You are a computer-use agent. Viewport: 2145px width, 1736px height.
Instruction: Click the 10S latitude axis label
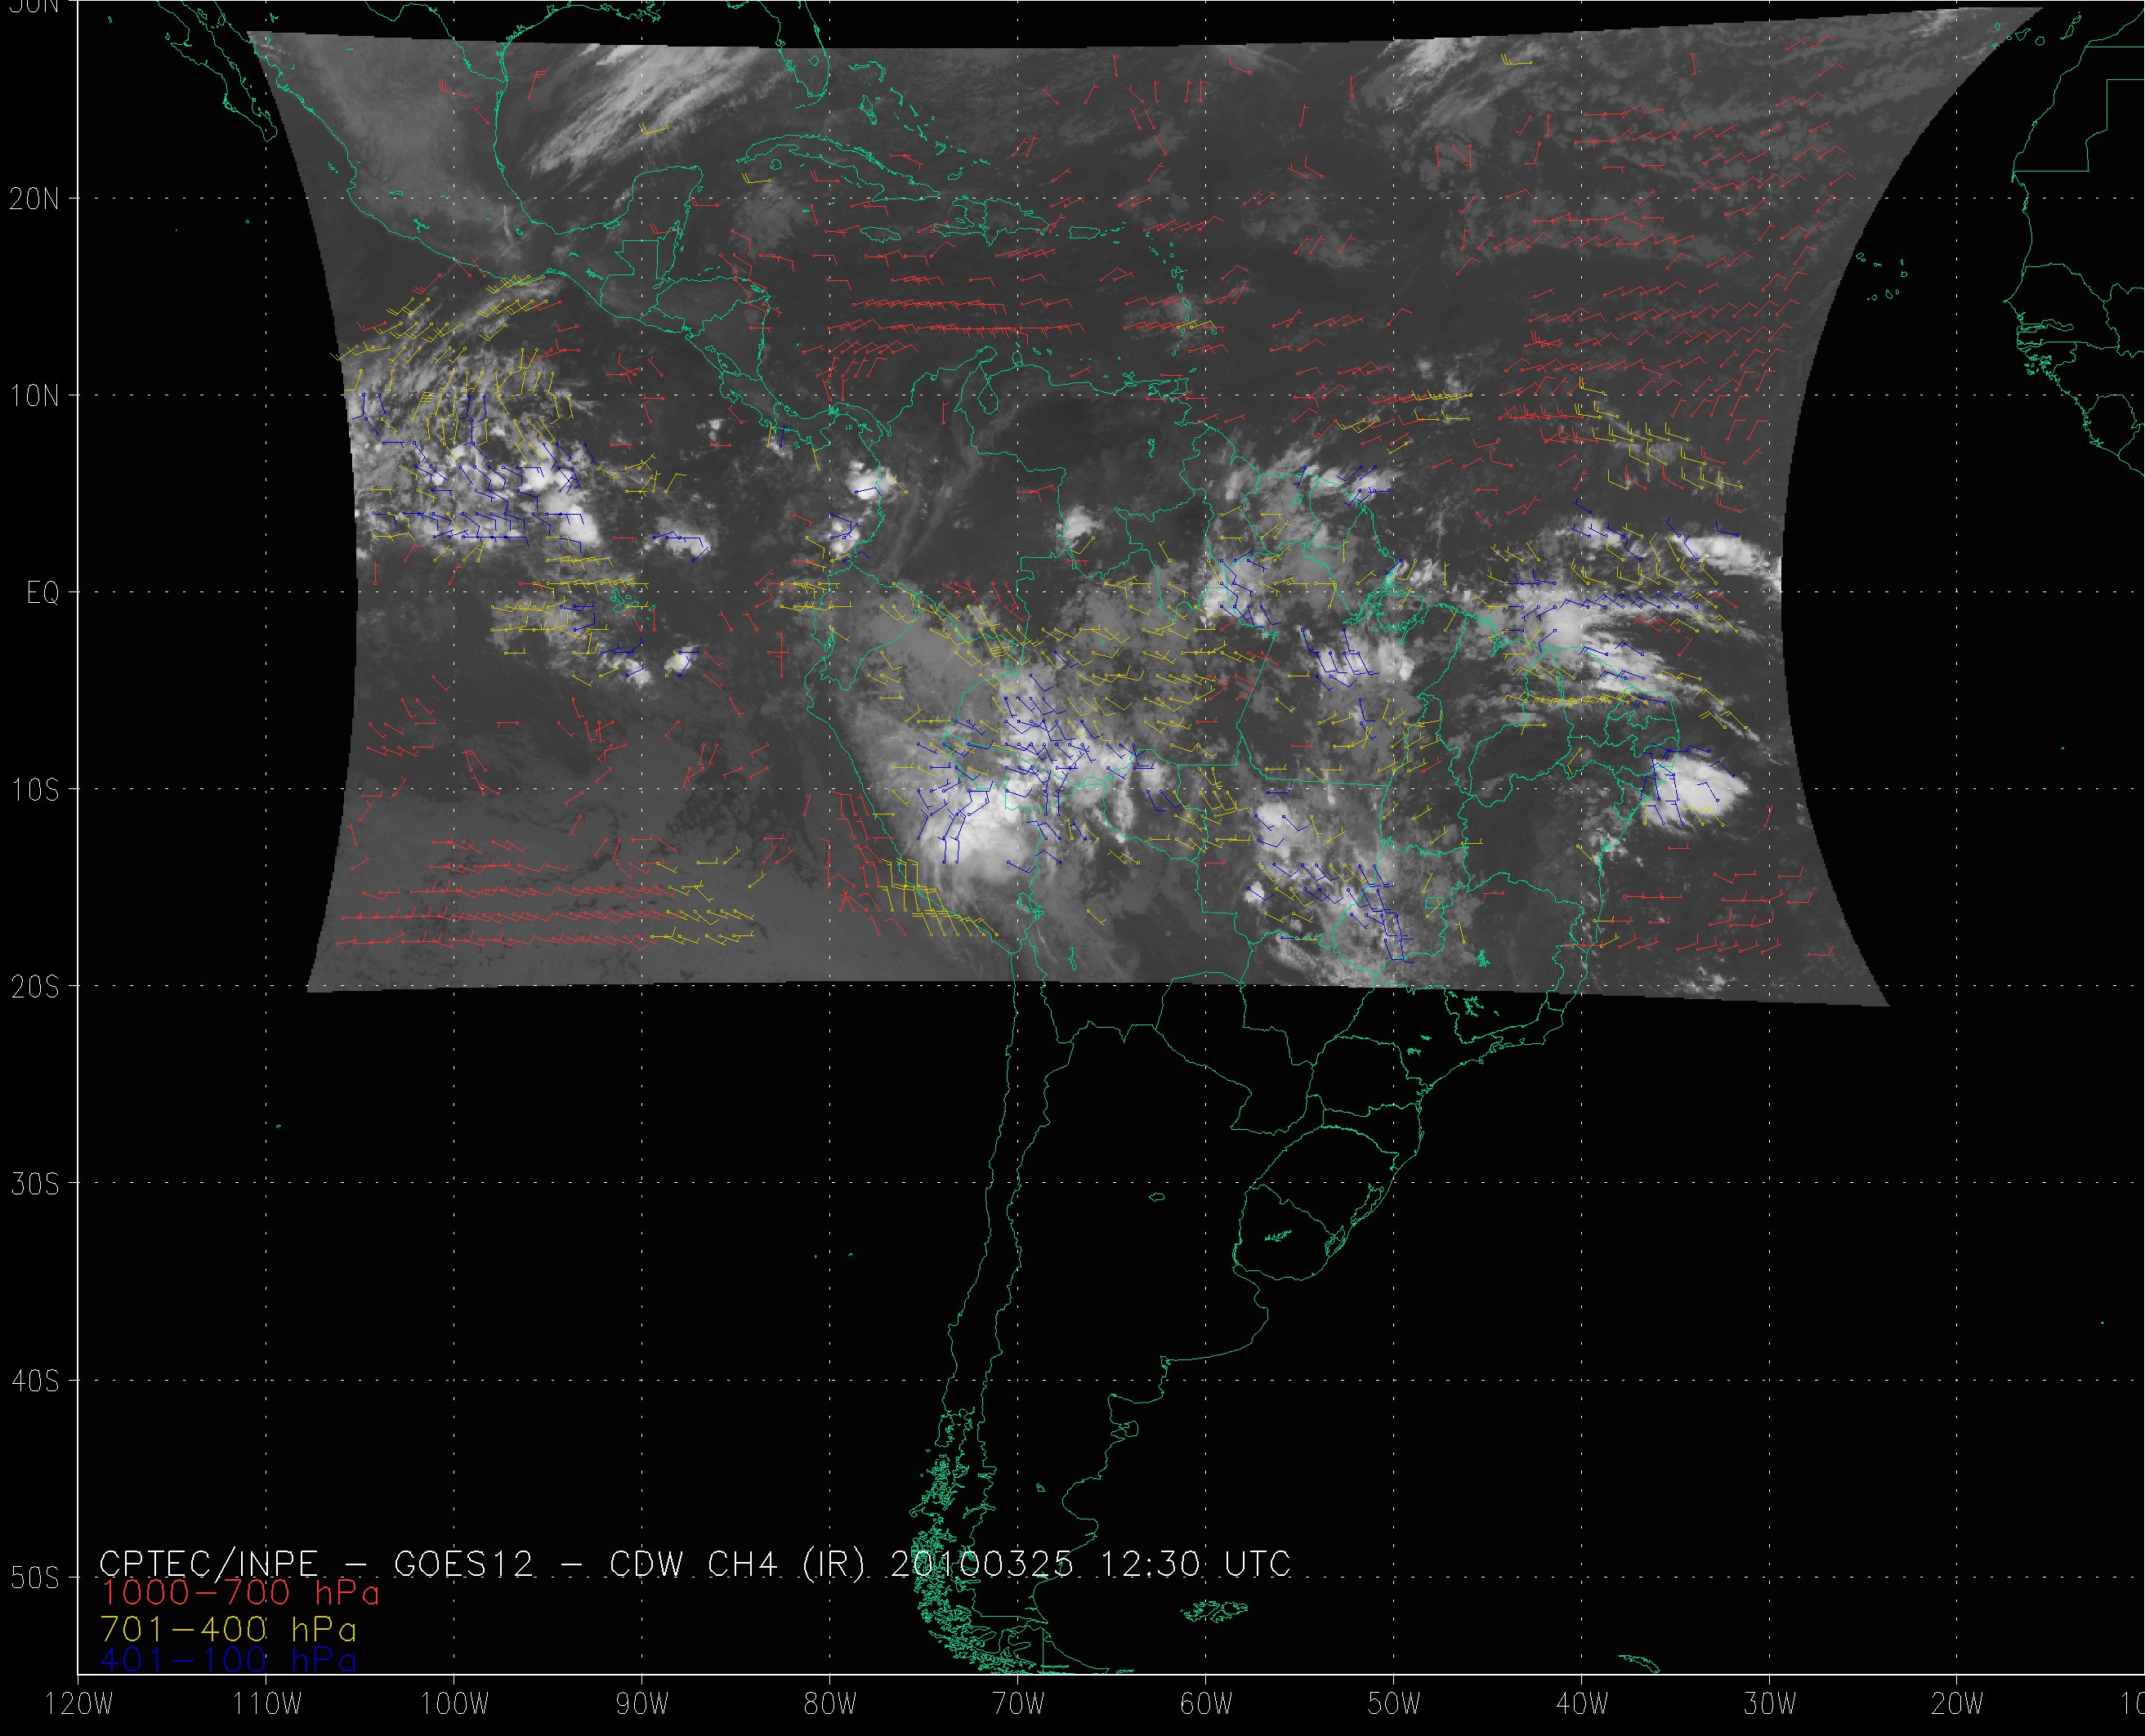tap(34, 790)
